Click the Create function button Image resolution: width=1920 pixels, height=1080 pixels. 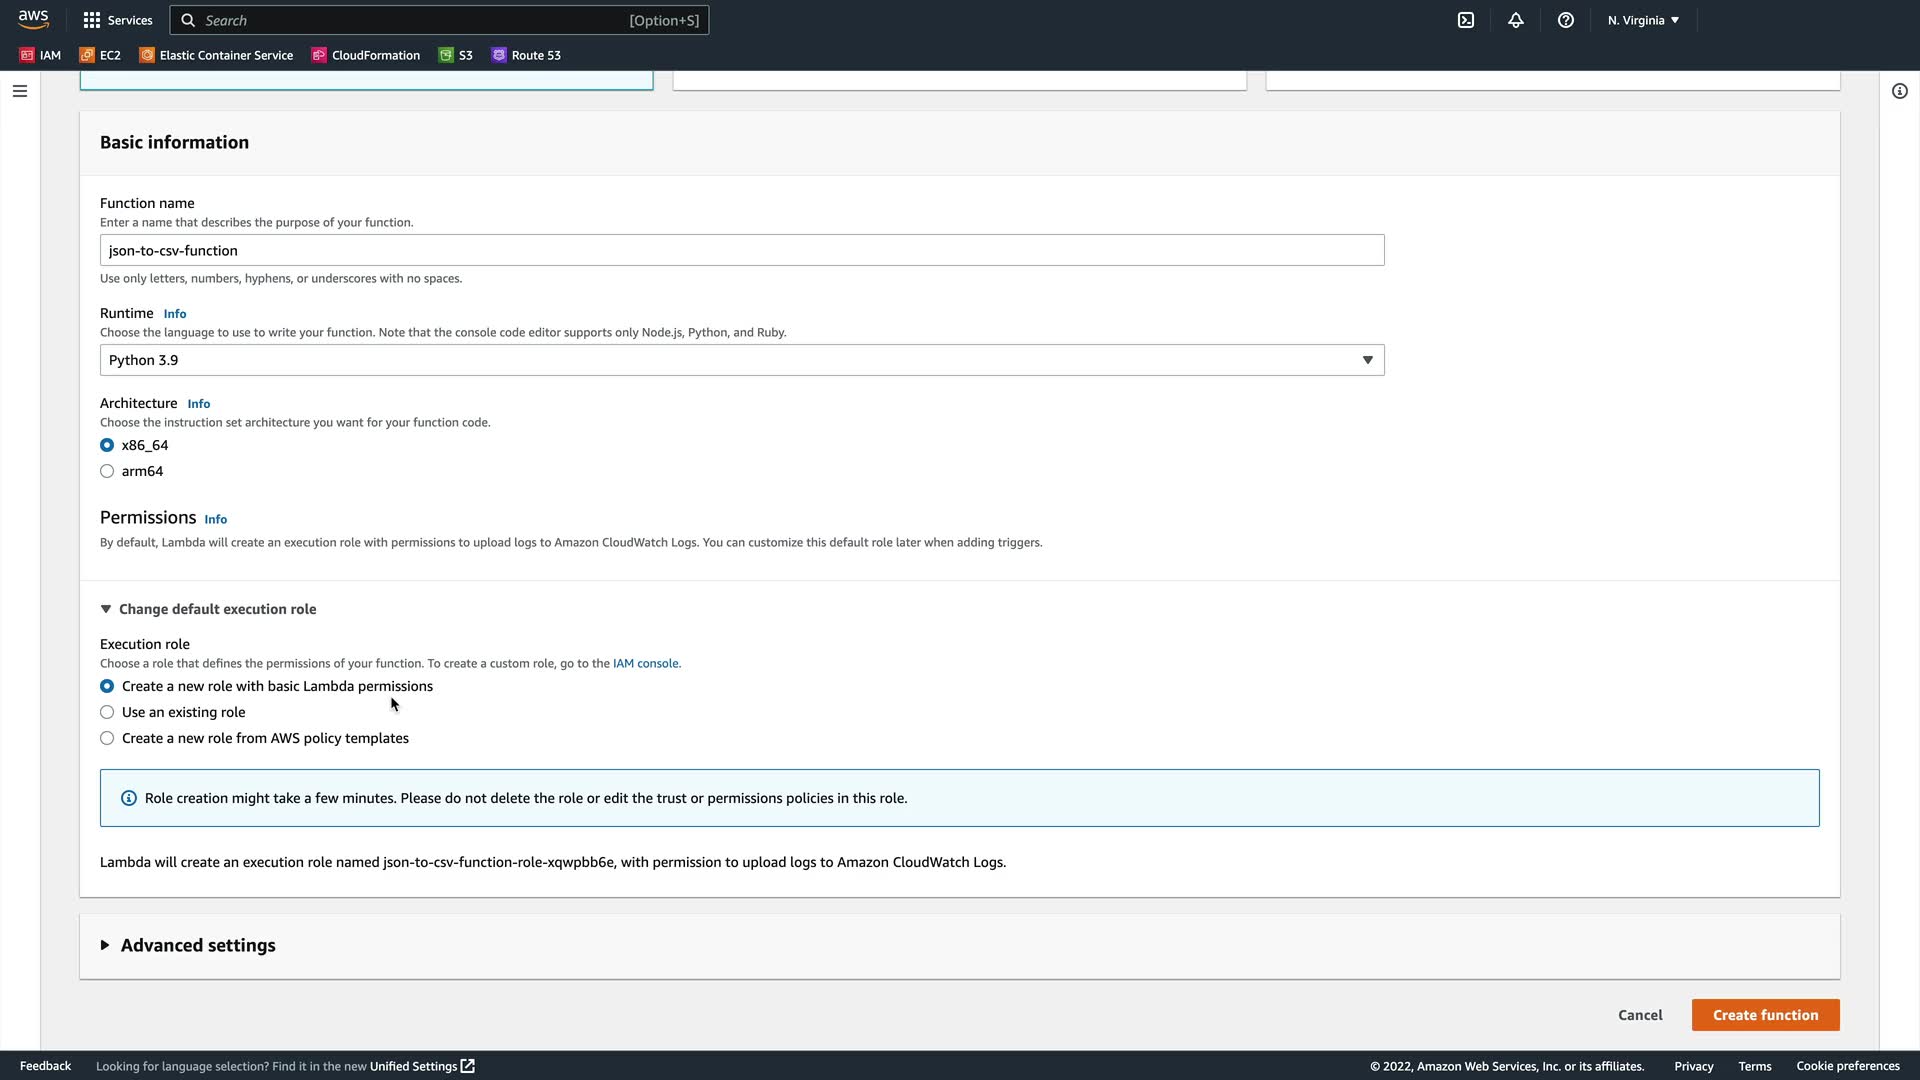point(1765,1015)
